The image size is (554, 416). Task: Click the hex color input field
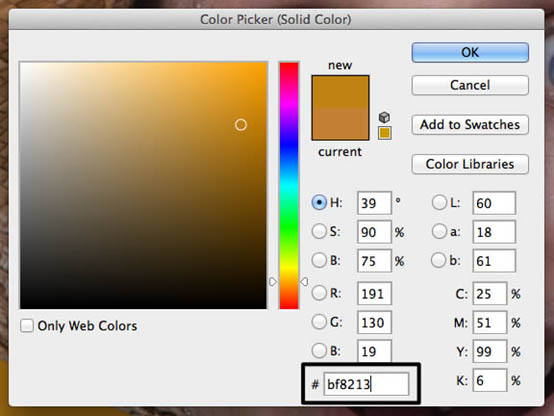coord(366,384)
